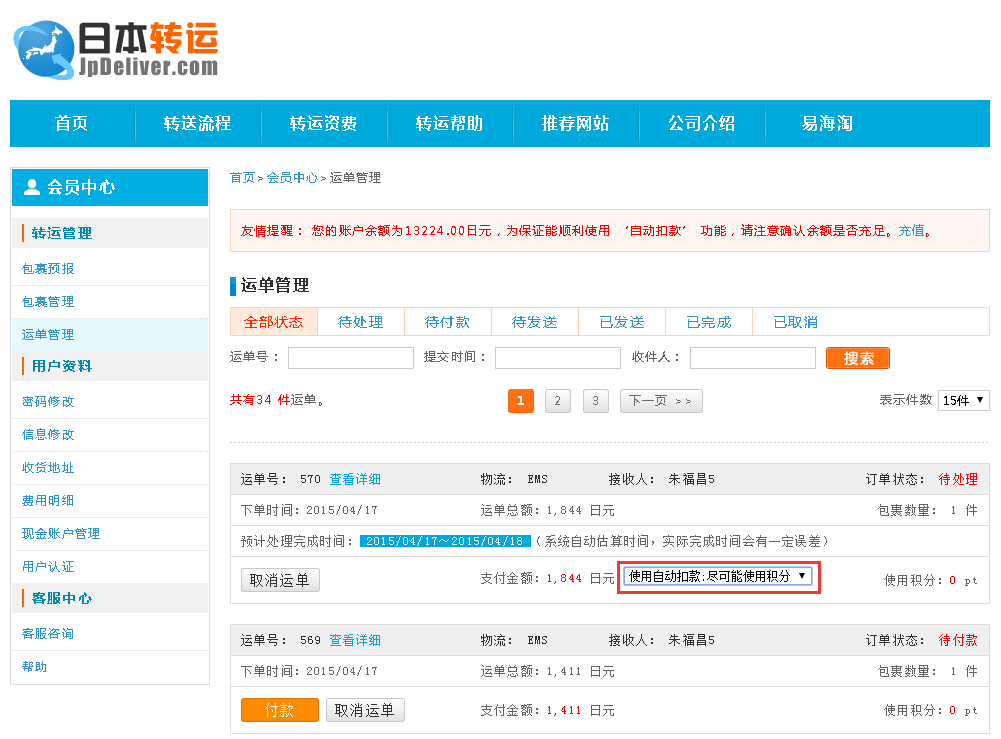Click the 充值 recharge link

tap(913, 230)
